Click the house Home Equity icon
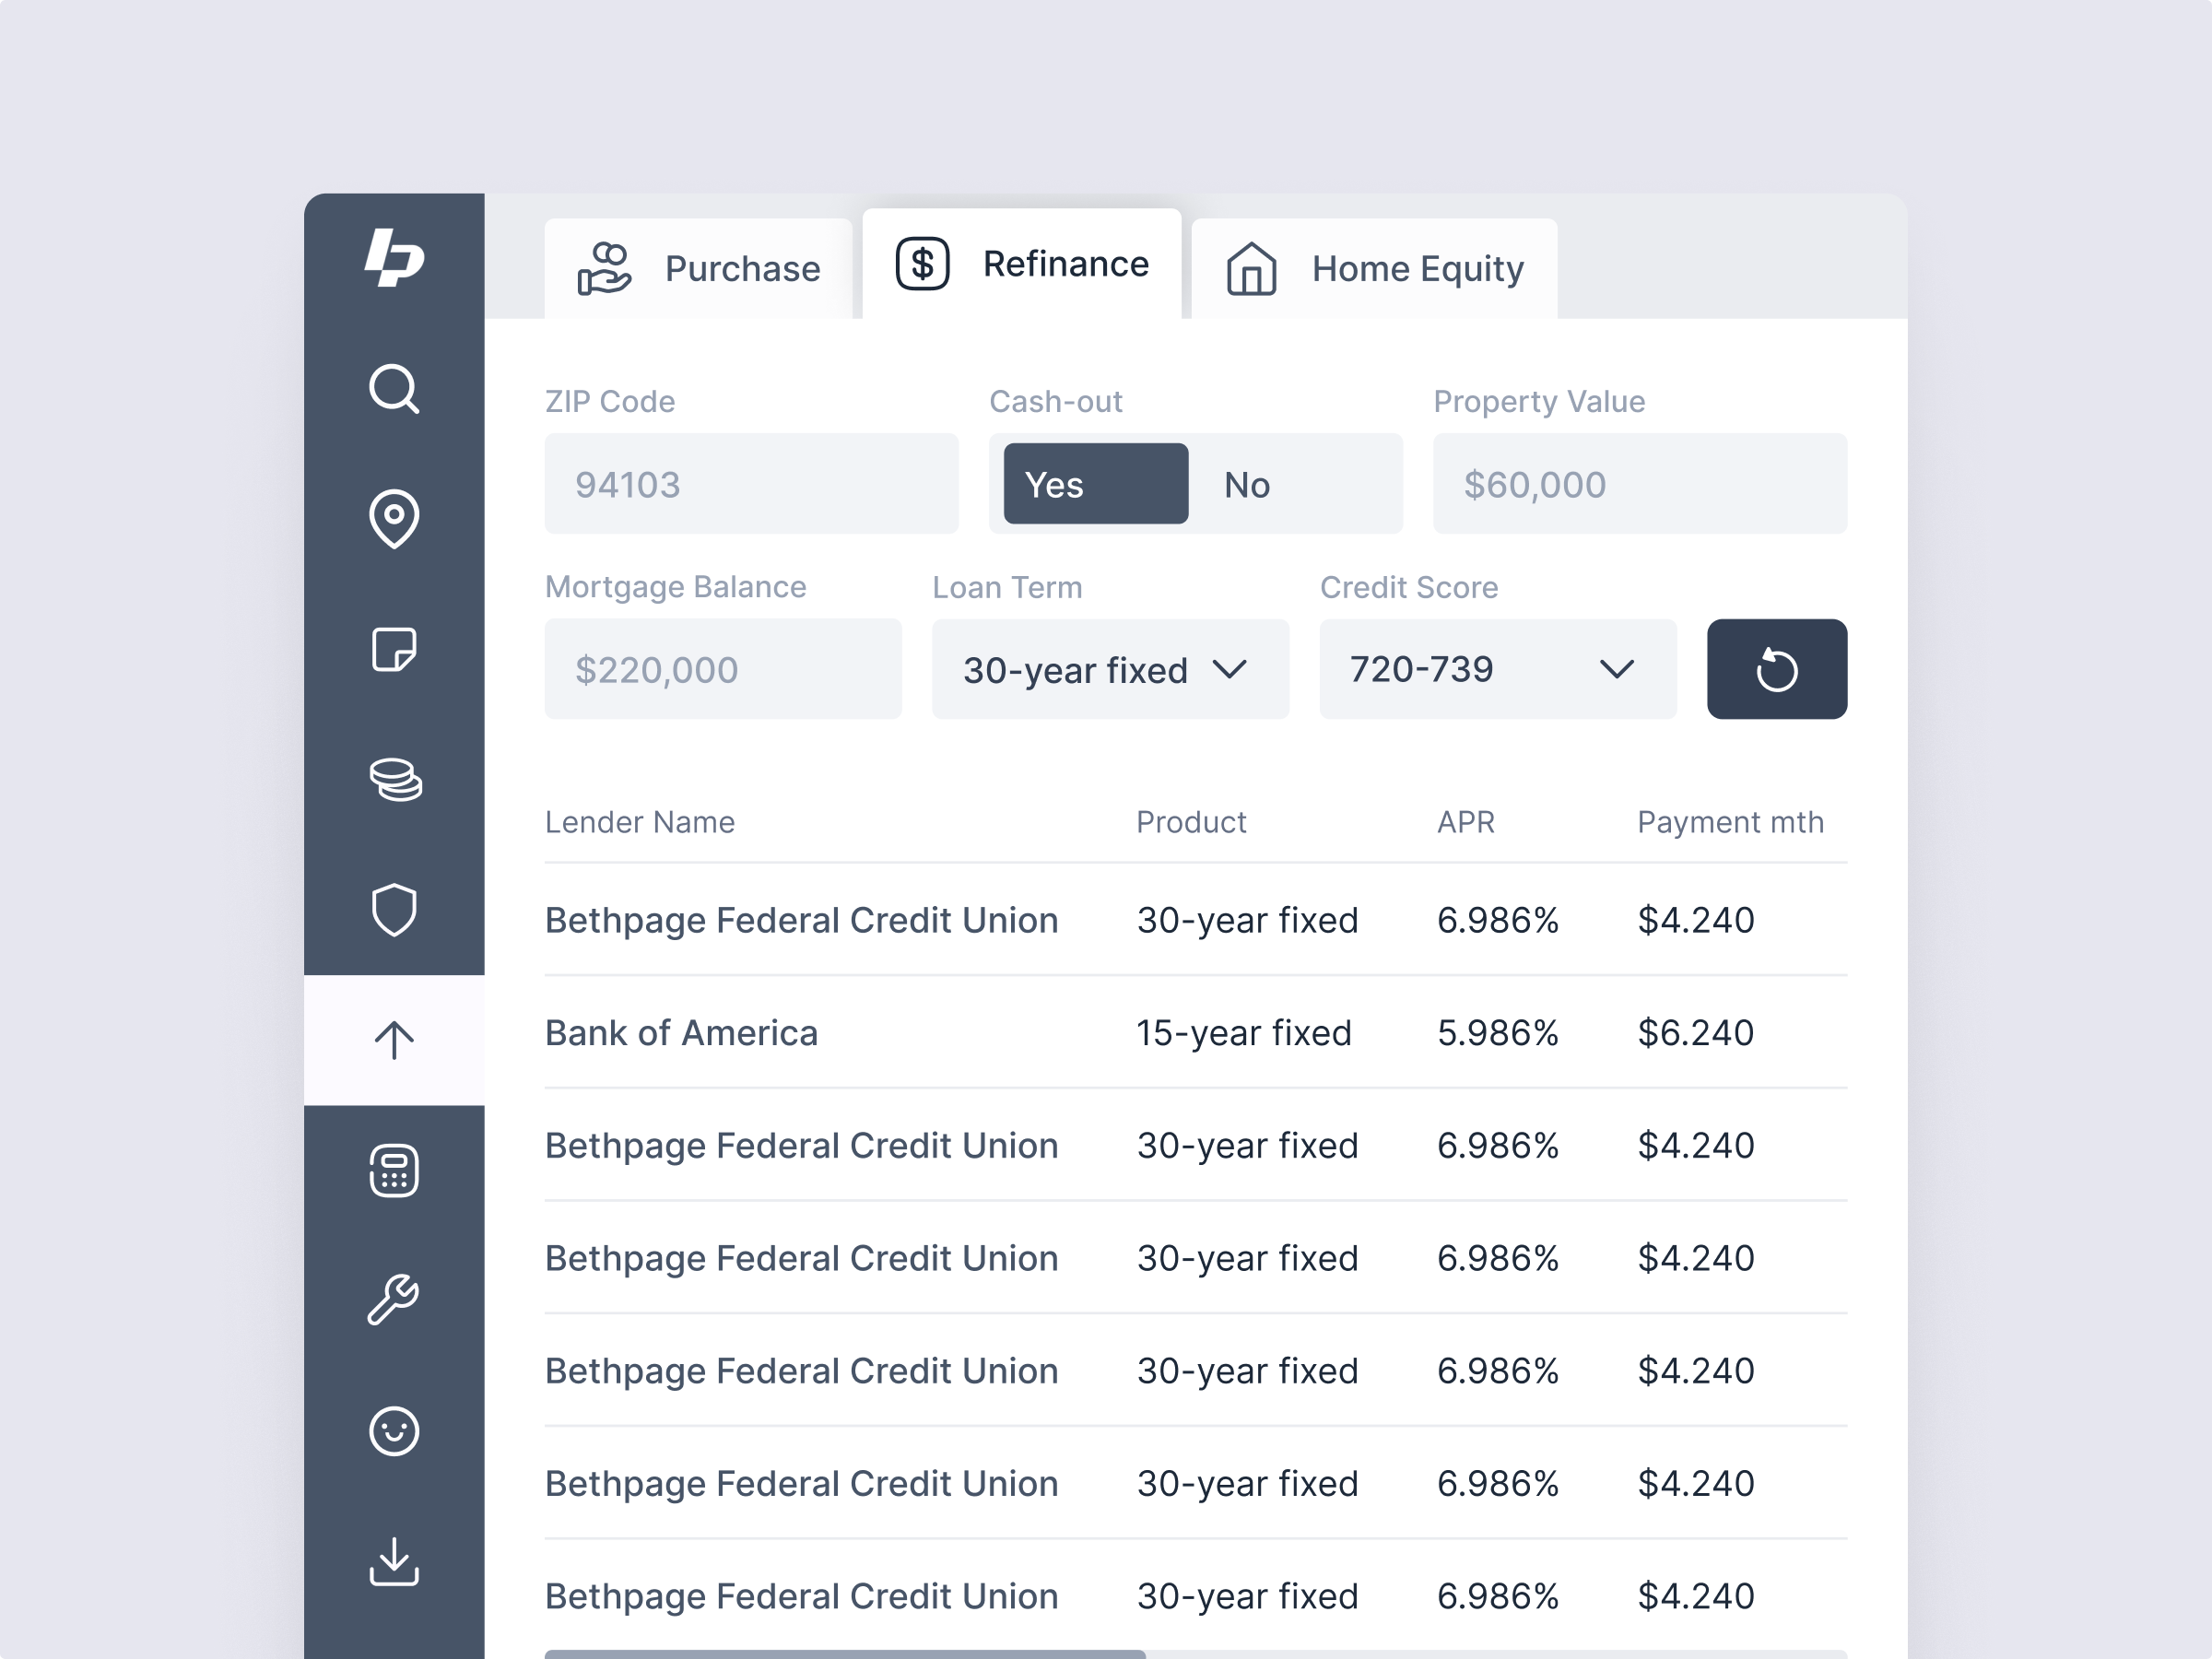 1251,269
